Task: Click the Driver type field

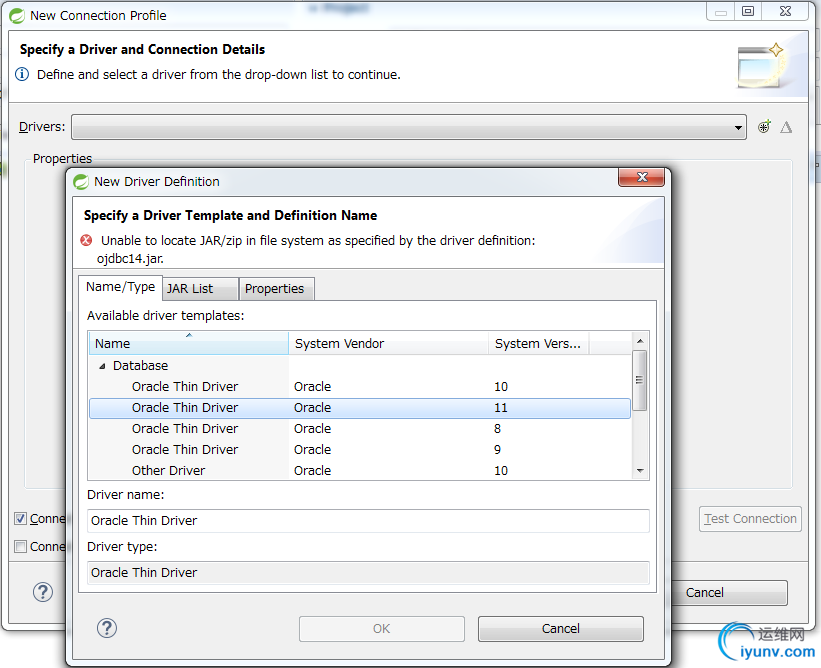Action: click(x=368, y=573)
